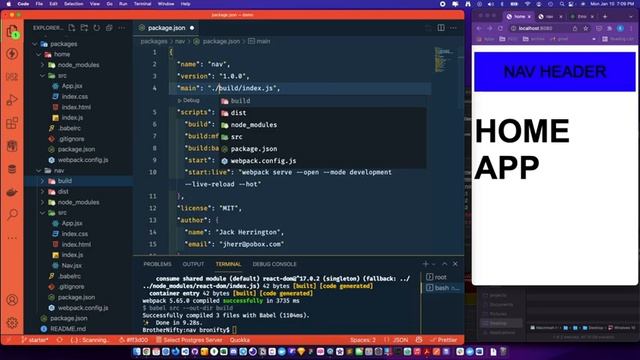
Task: Select the bash terminal session
Action: [x=442, y=288]
